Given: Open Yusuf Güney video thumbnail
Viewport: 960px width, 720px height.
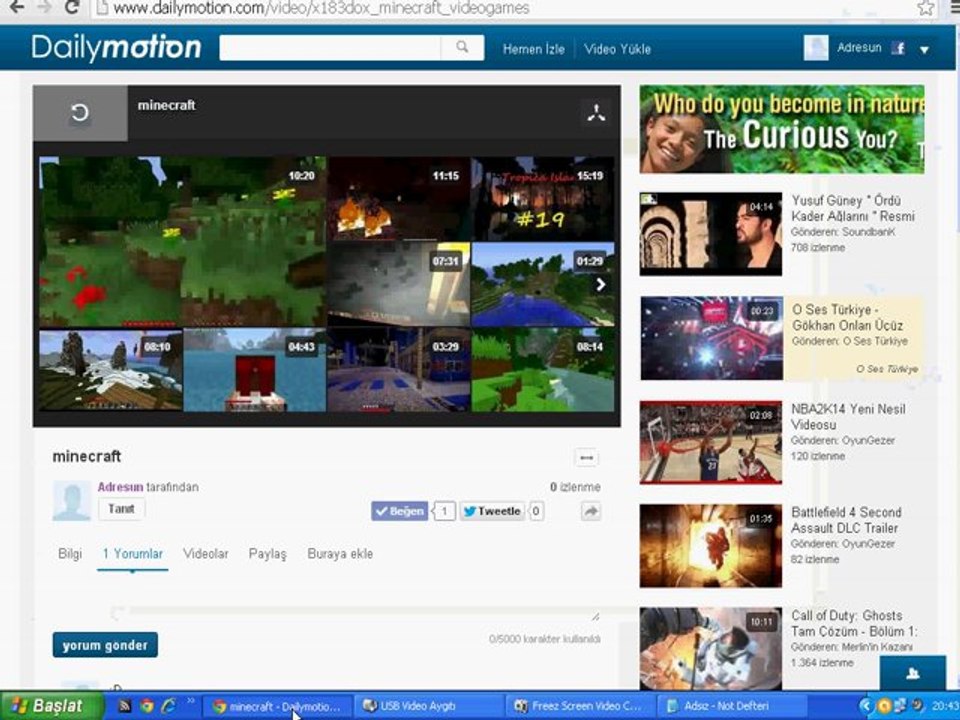Looking at the screenshot, I should click(x=711, y=234).
